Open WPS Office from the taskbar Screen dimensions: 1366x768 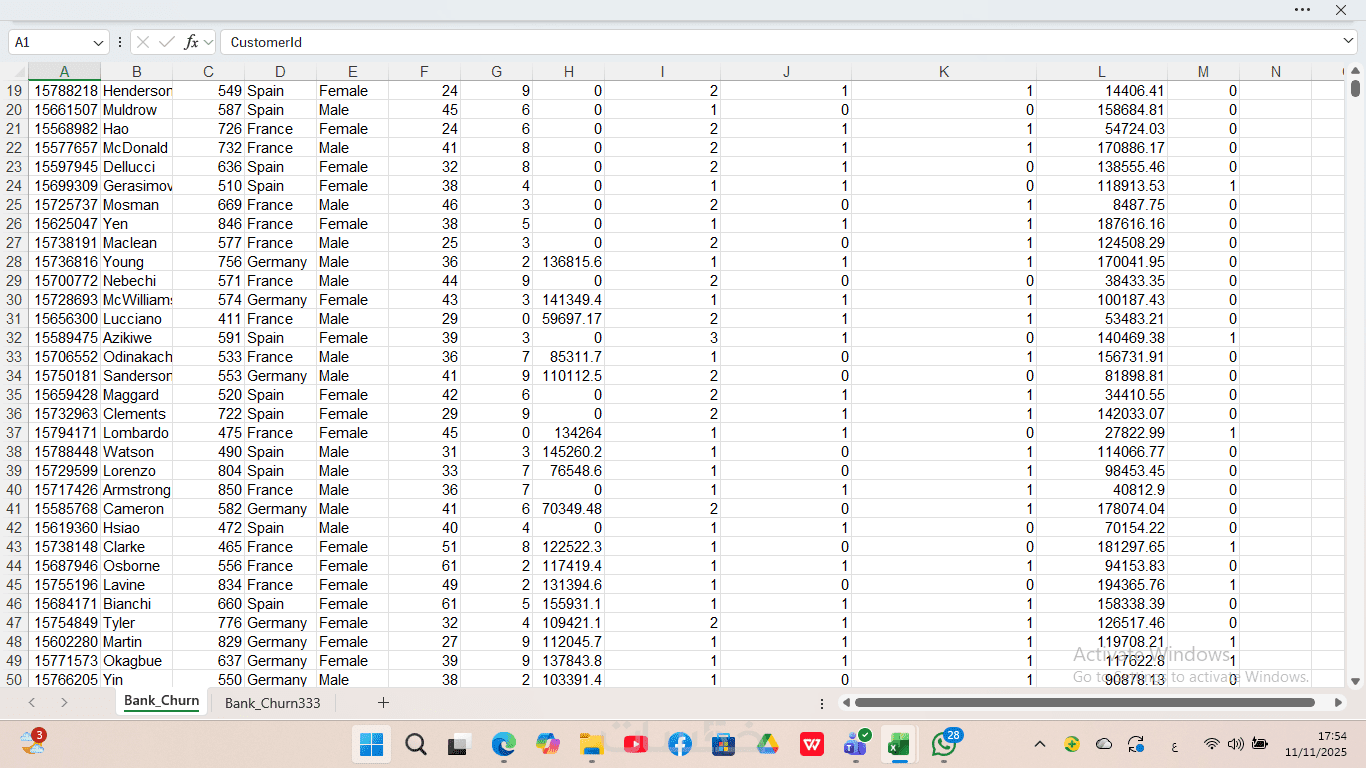811,744
